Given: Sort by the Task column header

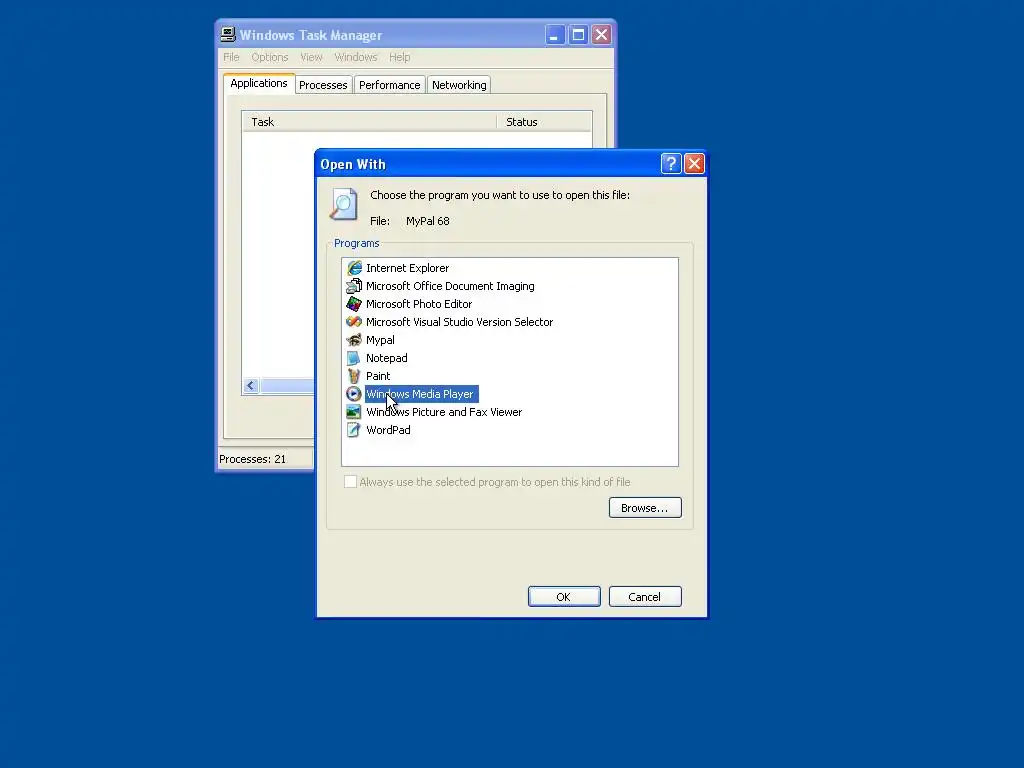Looking at the screenshot, I should [370, 122].
